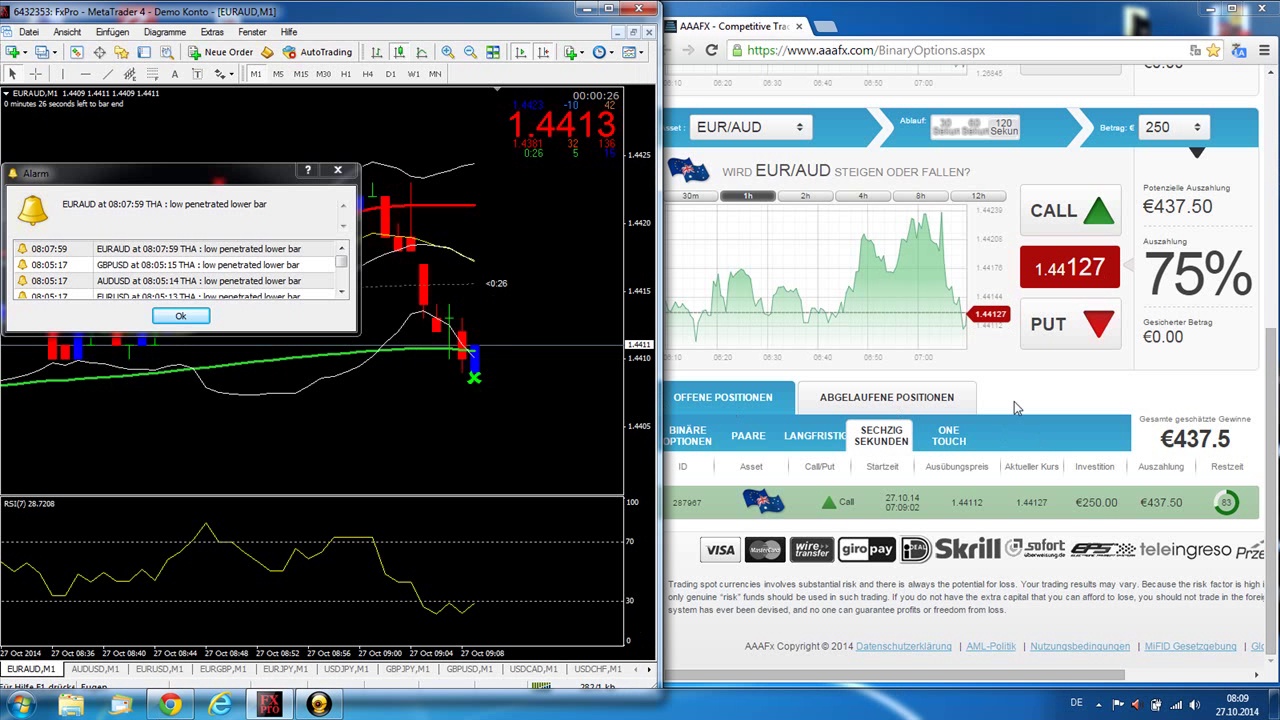The height and width of the screenshot is (720, 1280).
Task: Open the EUR/AUD asset dropdown
Action: [x=749, y=127]
